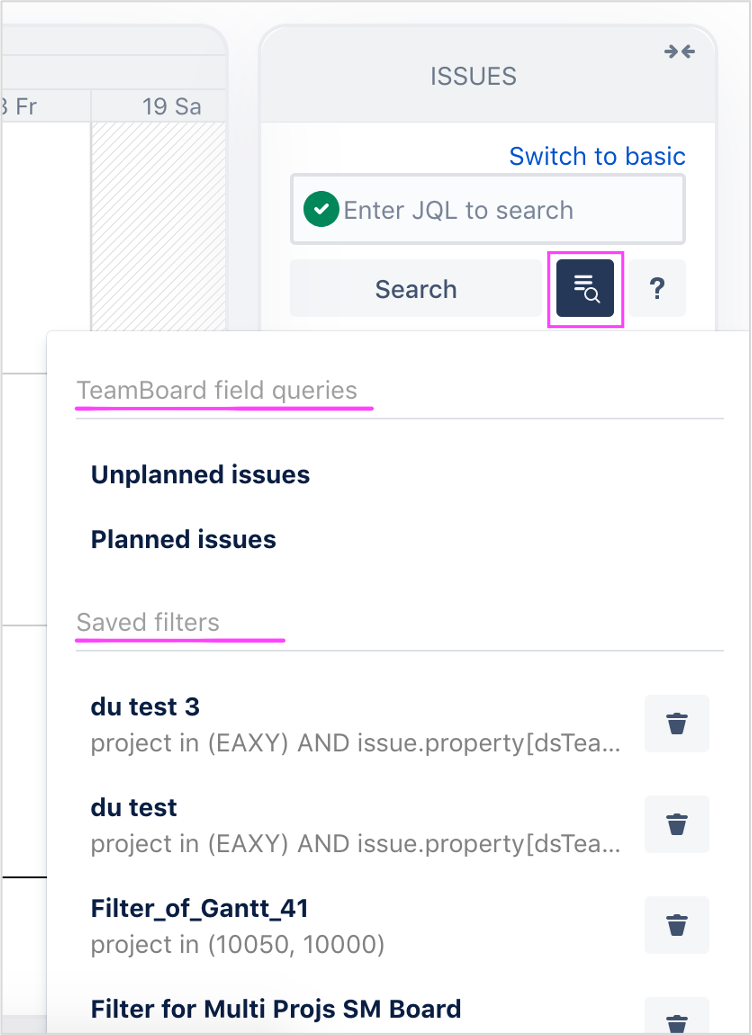Click the 'Switch to basic' link
The image size is (752, 1035).
click(597, 156)
